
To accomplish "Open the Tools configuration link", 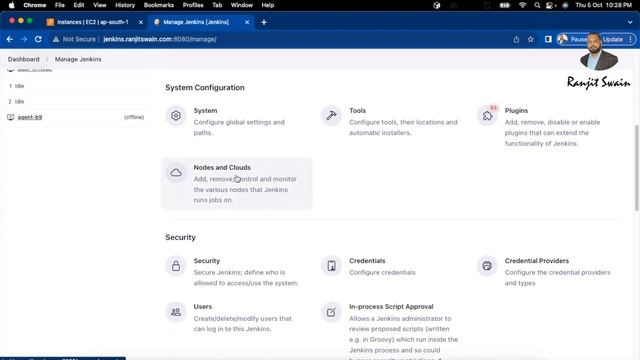I will [358, 111].
